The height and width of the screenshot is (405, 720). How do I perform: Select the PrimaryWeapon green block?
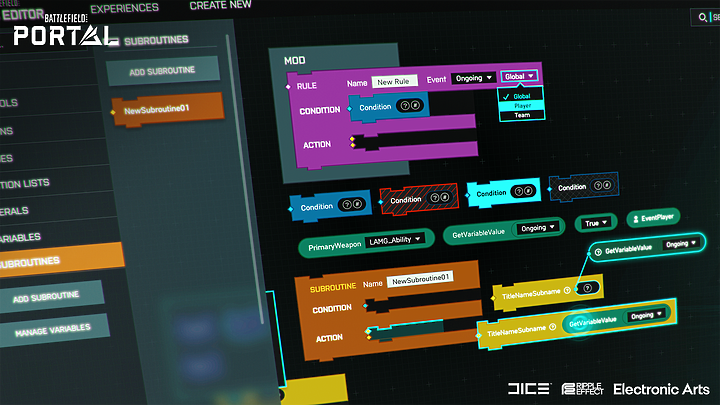click(366, 243)
